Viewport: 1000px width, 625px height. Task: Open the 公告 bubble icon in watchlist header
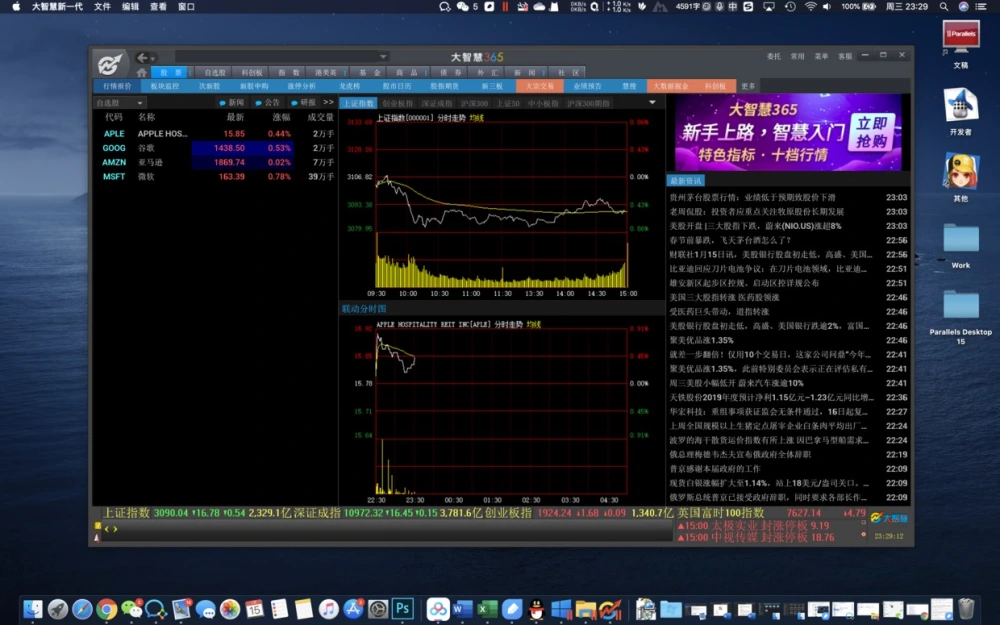pos(258,103)
